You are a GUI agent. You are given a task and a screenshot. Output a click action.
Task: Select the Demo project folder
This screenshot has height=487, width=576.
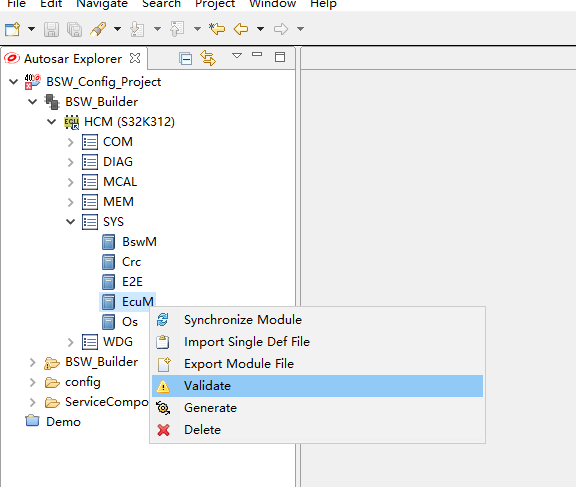point(63,422)
